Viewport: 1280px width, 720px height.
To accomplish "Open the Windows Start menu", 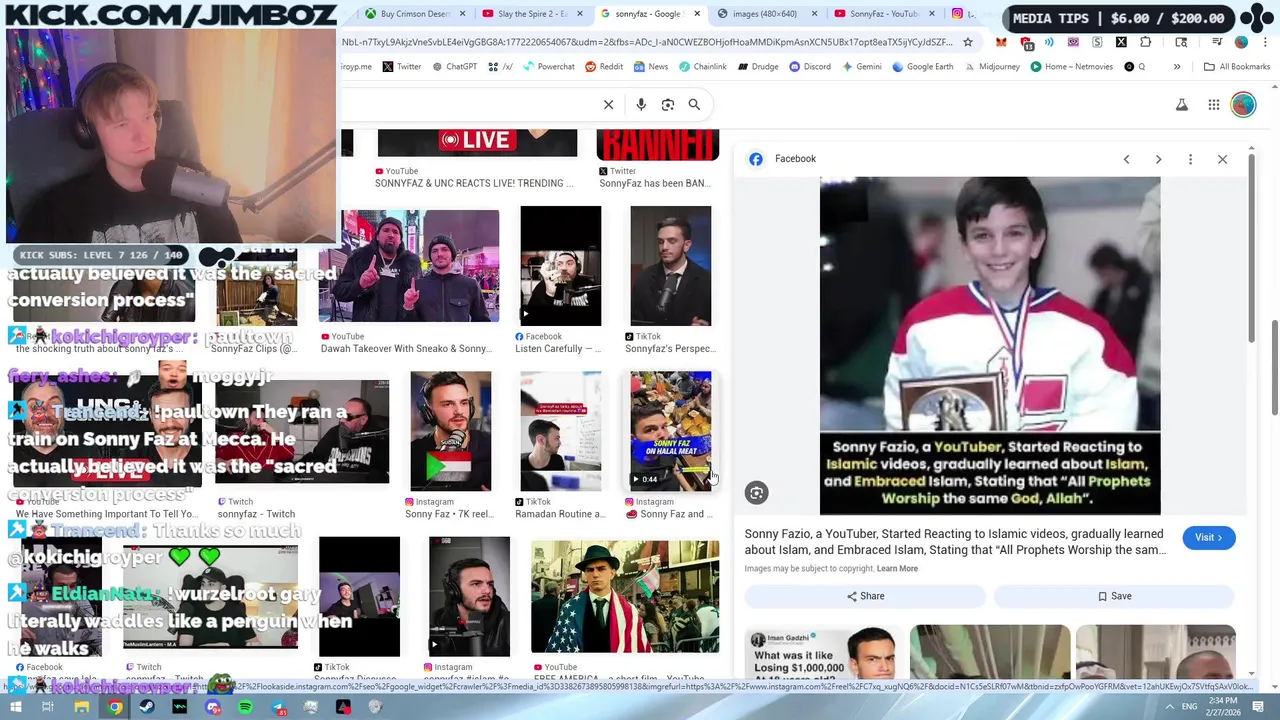I will pyautogui.click(x=14, y=707).
